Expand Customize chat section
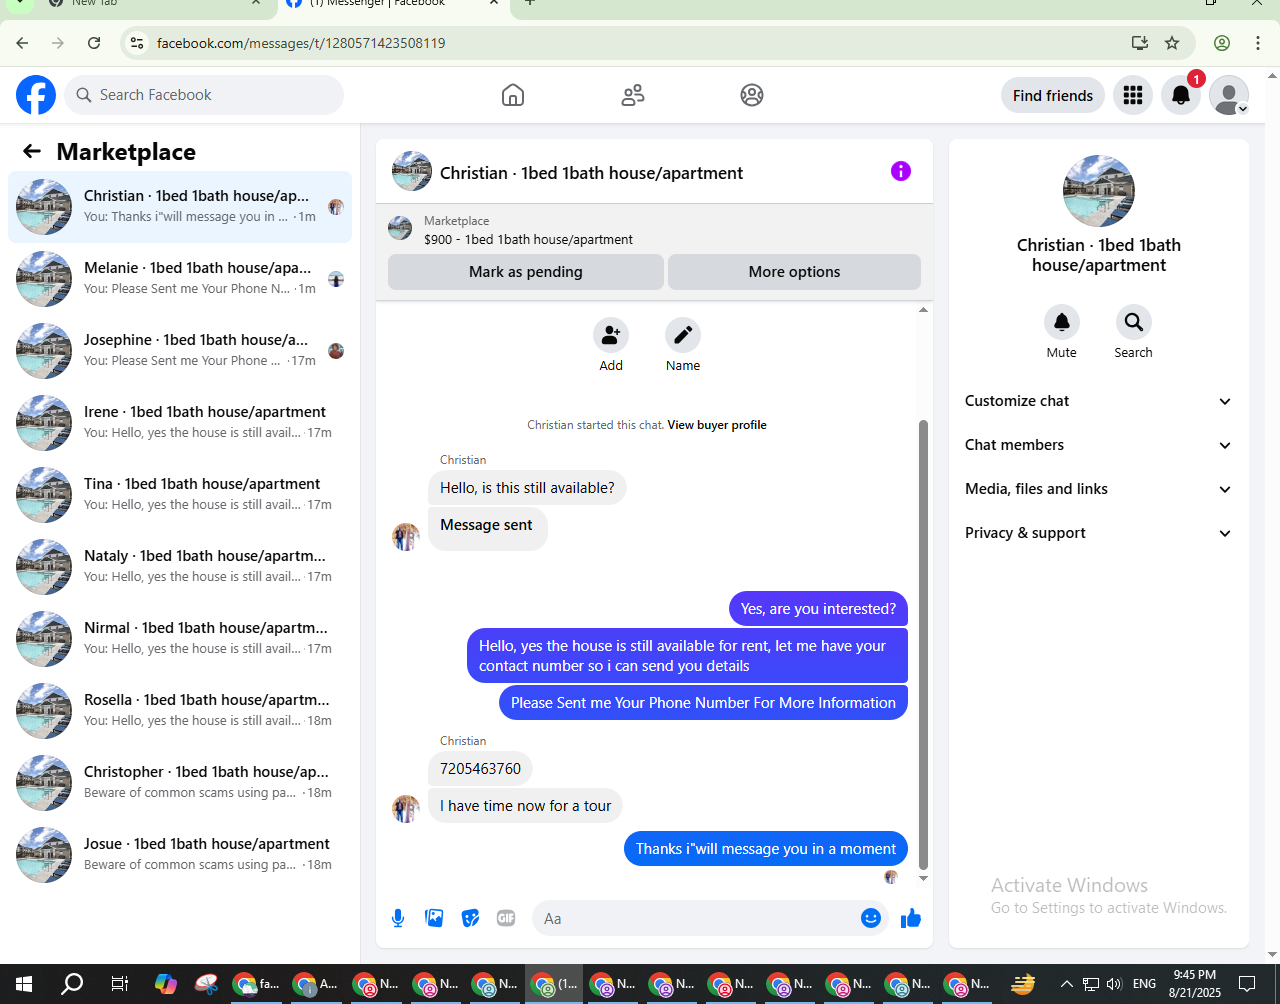1280x1004 pixels. coord(1098,401)
